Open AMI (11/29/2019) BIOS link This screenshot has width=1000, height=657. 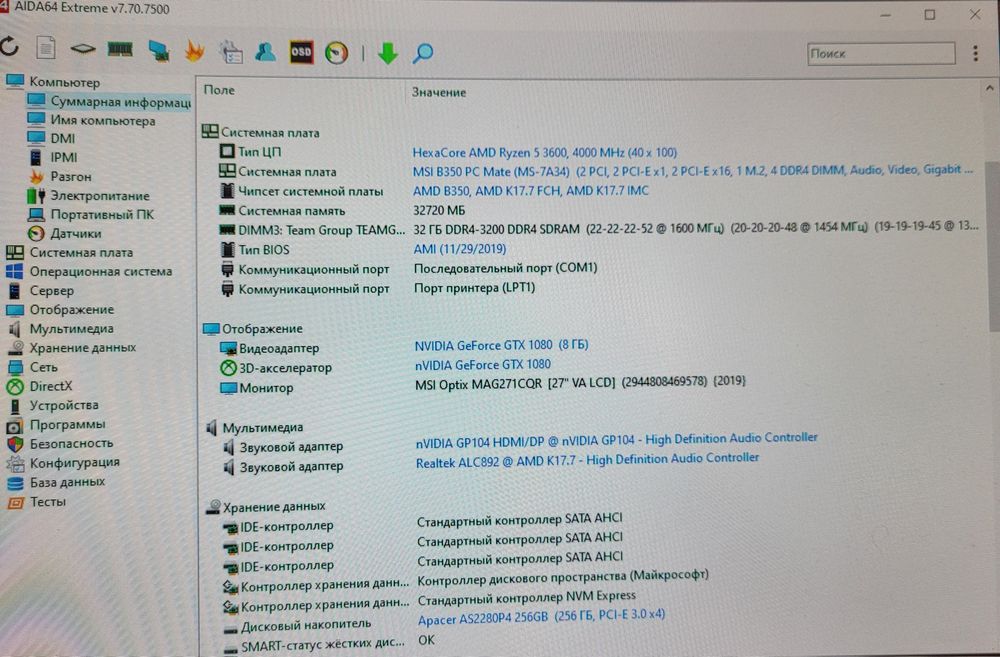[x=459, y=249]
